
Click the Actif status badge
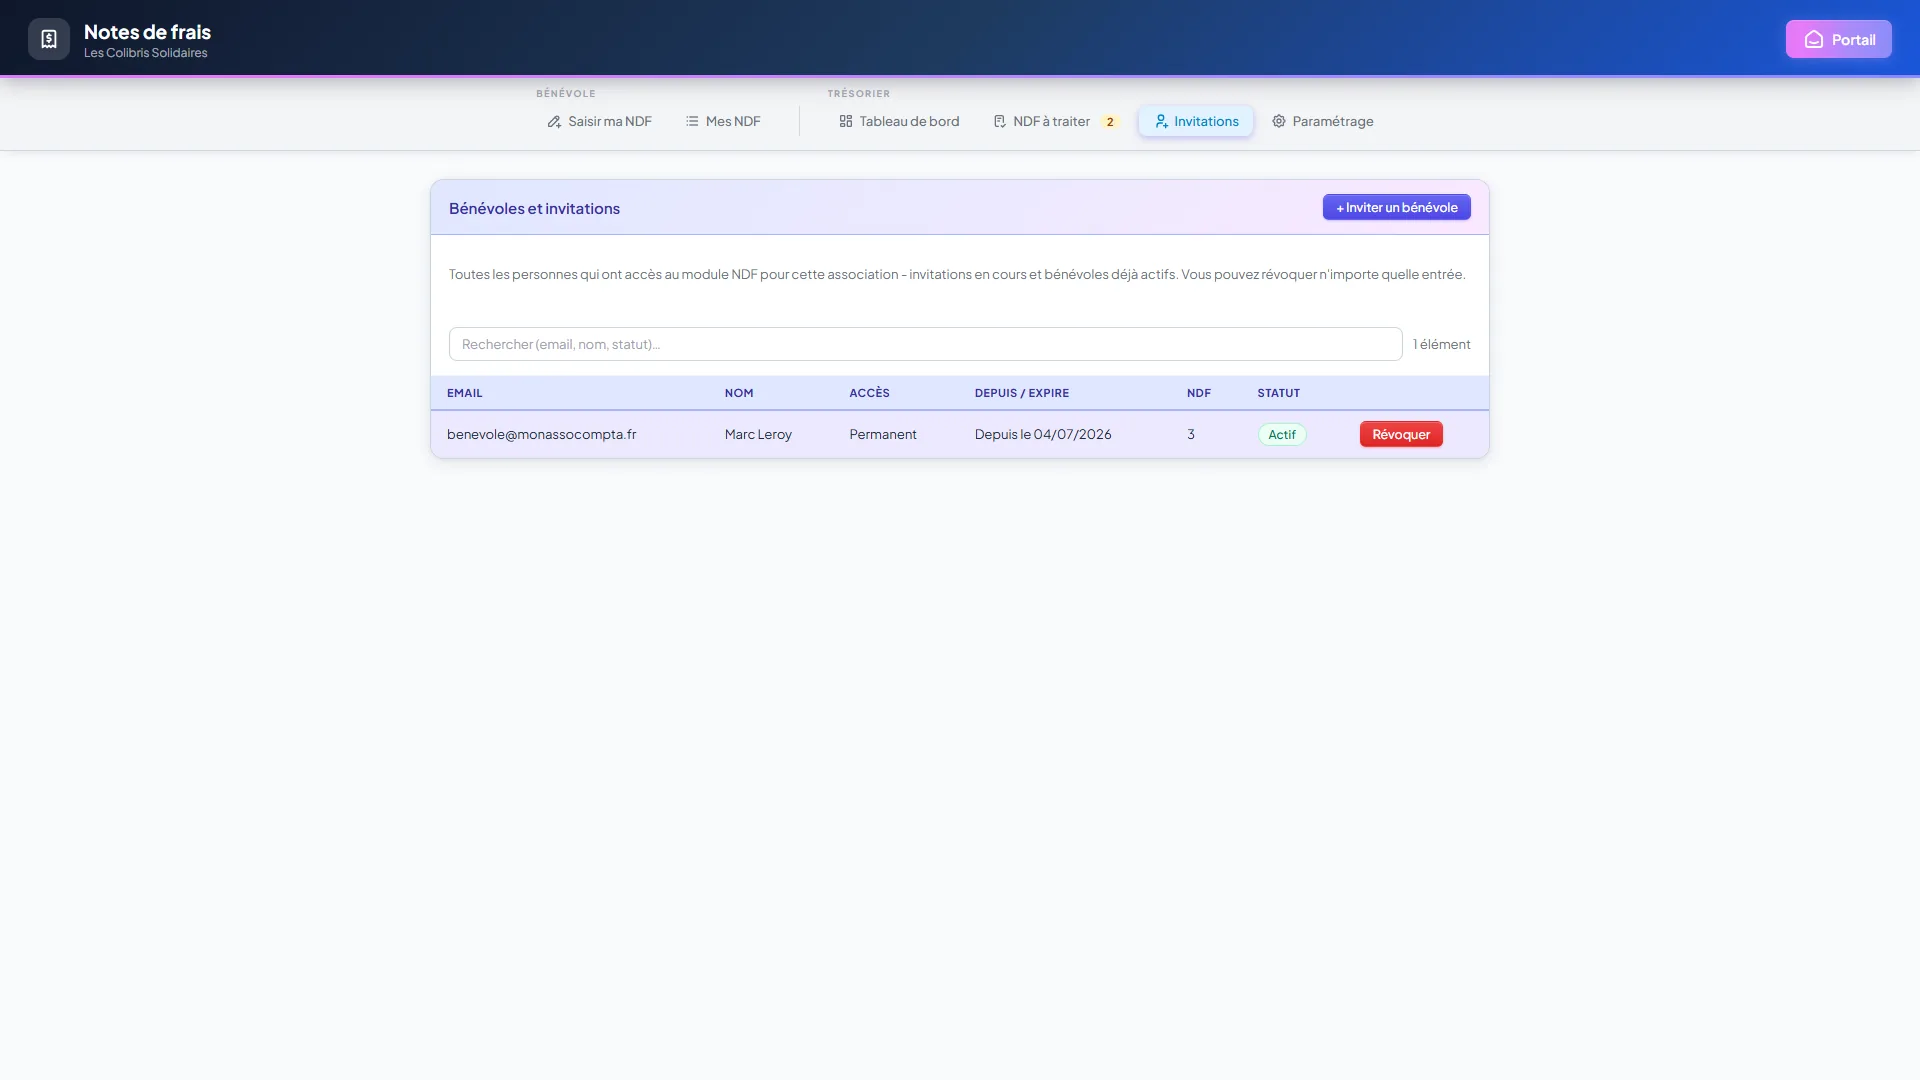(x=1282, y=434)
